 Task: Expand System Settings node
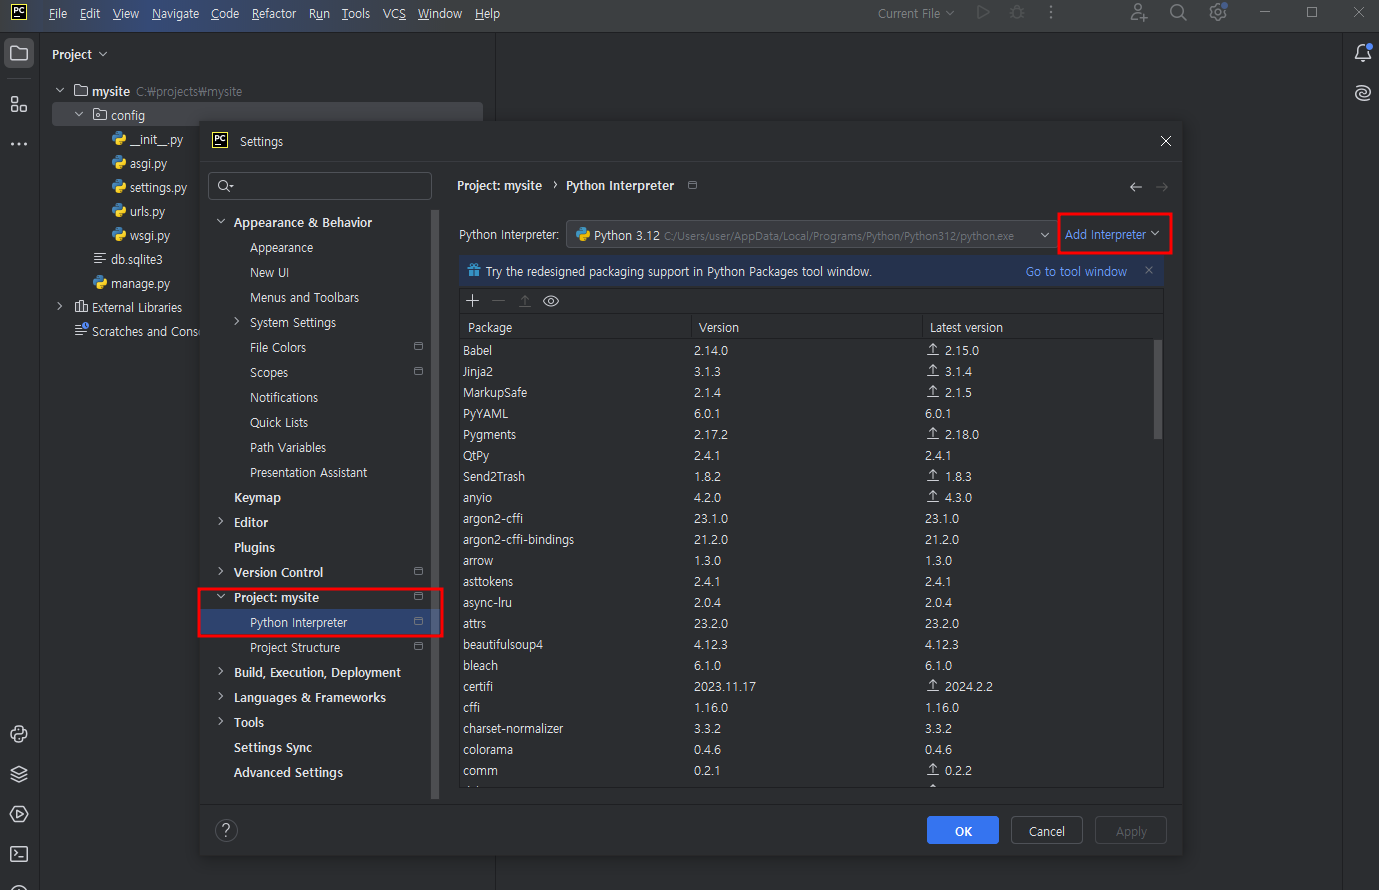pyautogui.click(x=237, y=322)
